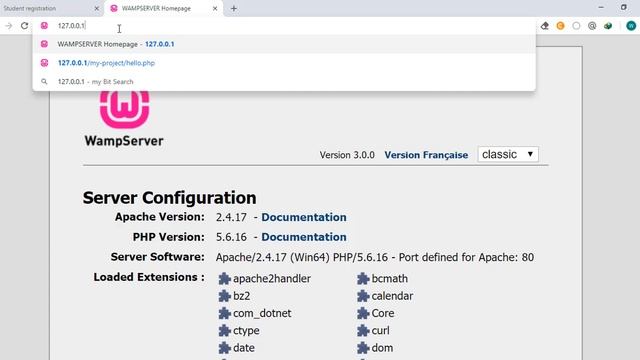Open the Version Française link
This screenshot has width=640, height=360.
click(426, 155)
